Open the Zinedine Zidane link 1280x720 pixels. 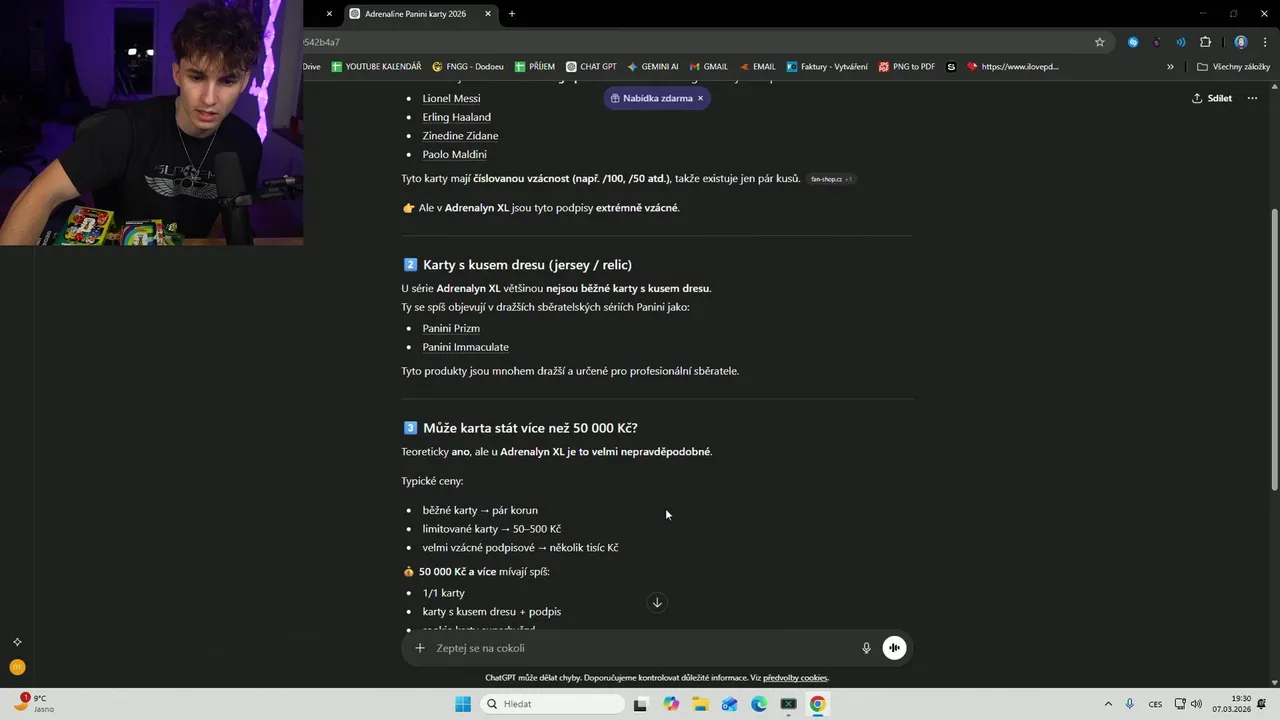(460, 136)
